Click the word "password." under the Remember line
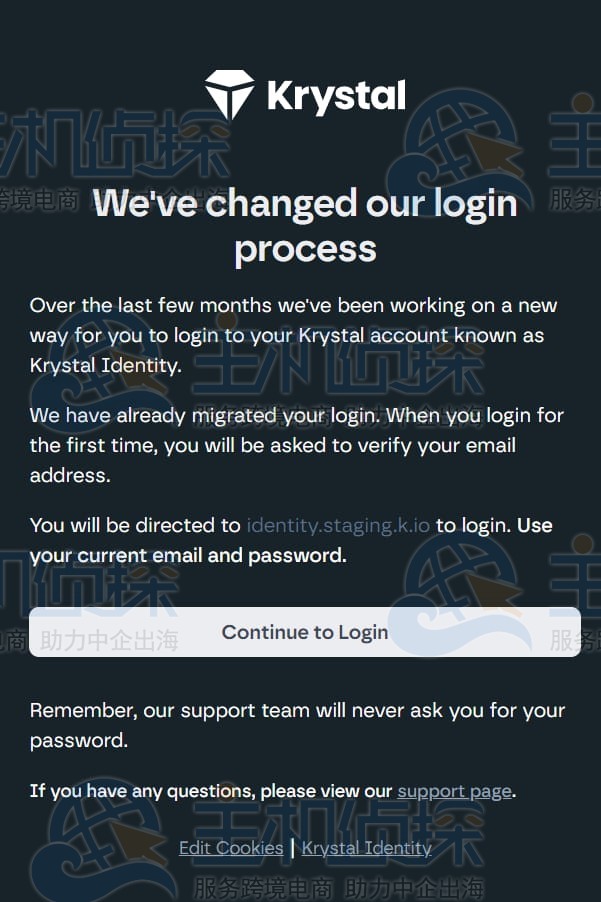Viewport: 601px width, 902px height. click(78, 741)
